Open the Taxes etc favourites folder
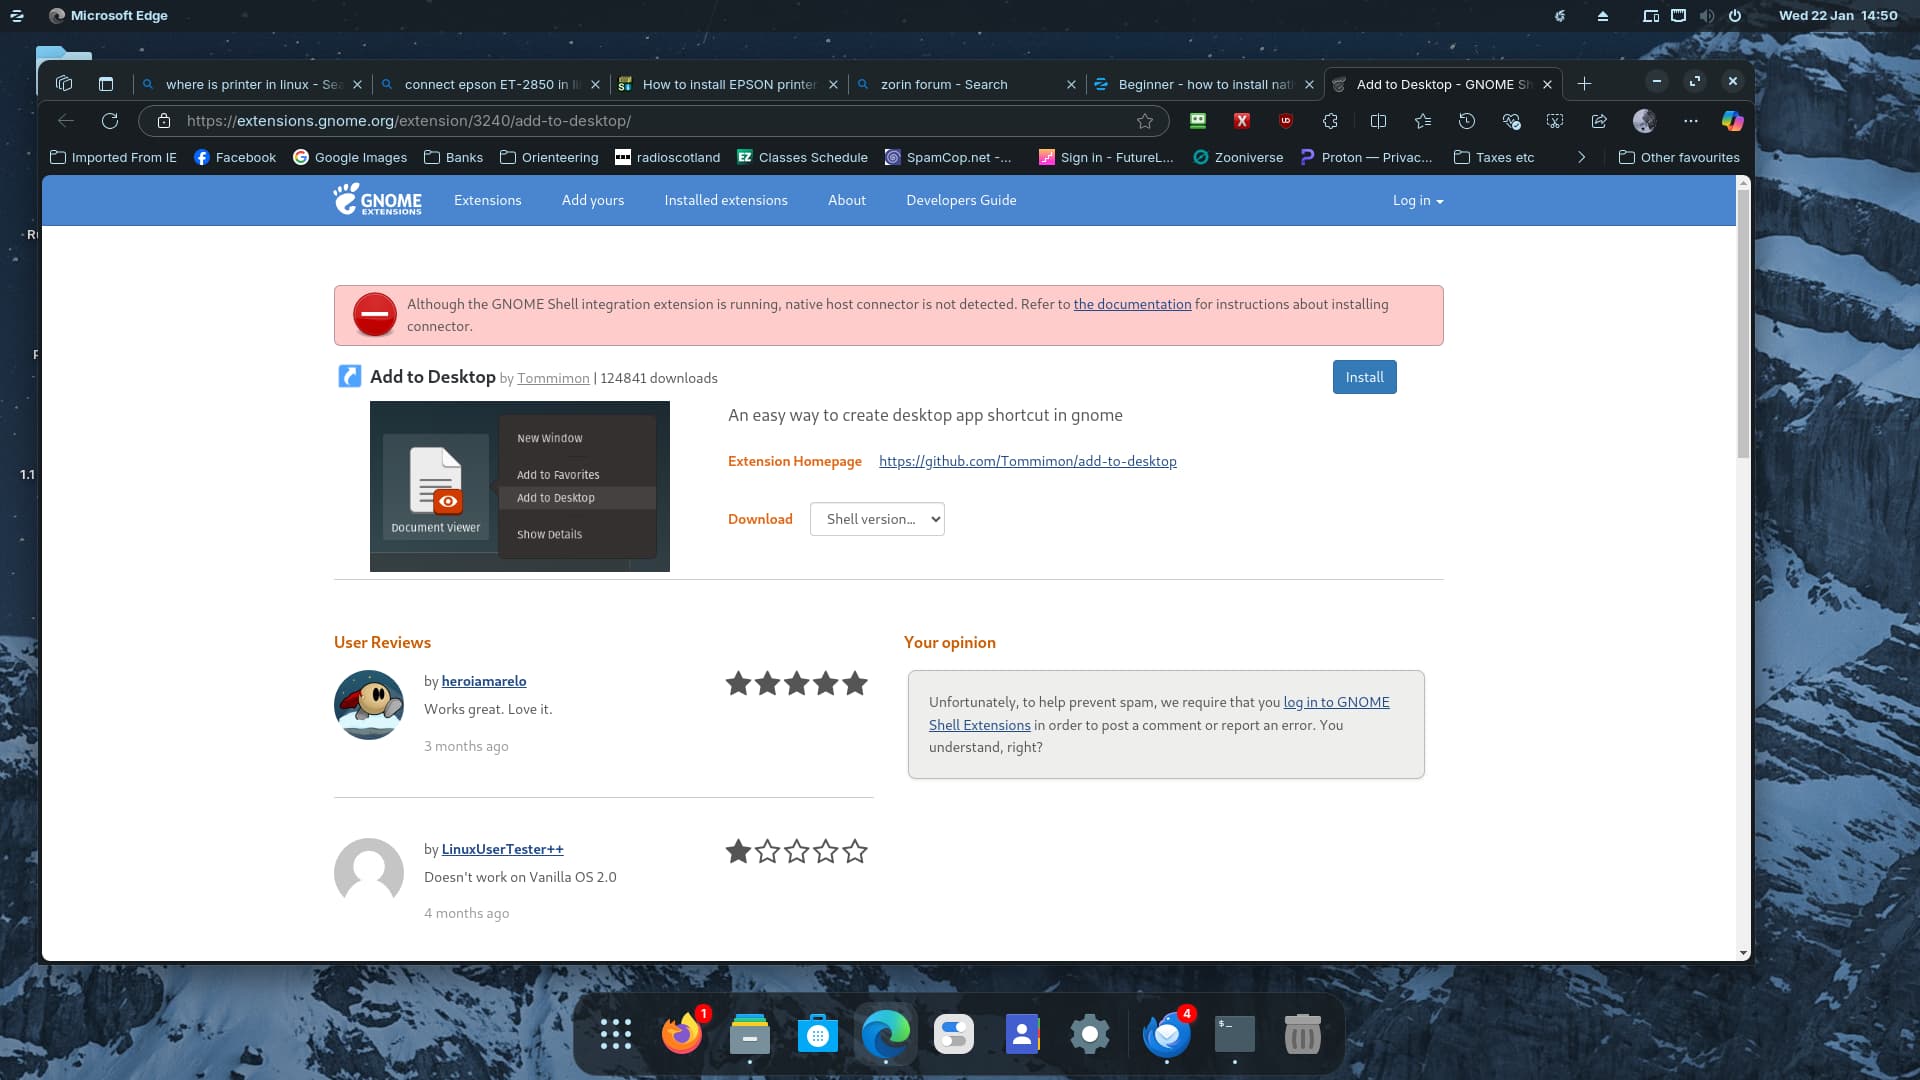Screen dimensions: 1920x1080 [1494, 157]
